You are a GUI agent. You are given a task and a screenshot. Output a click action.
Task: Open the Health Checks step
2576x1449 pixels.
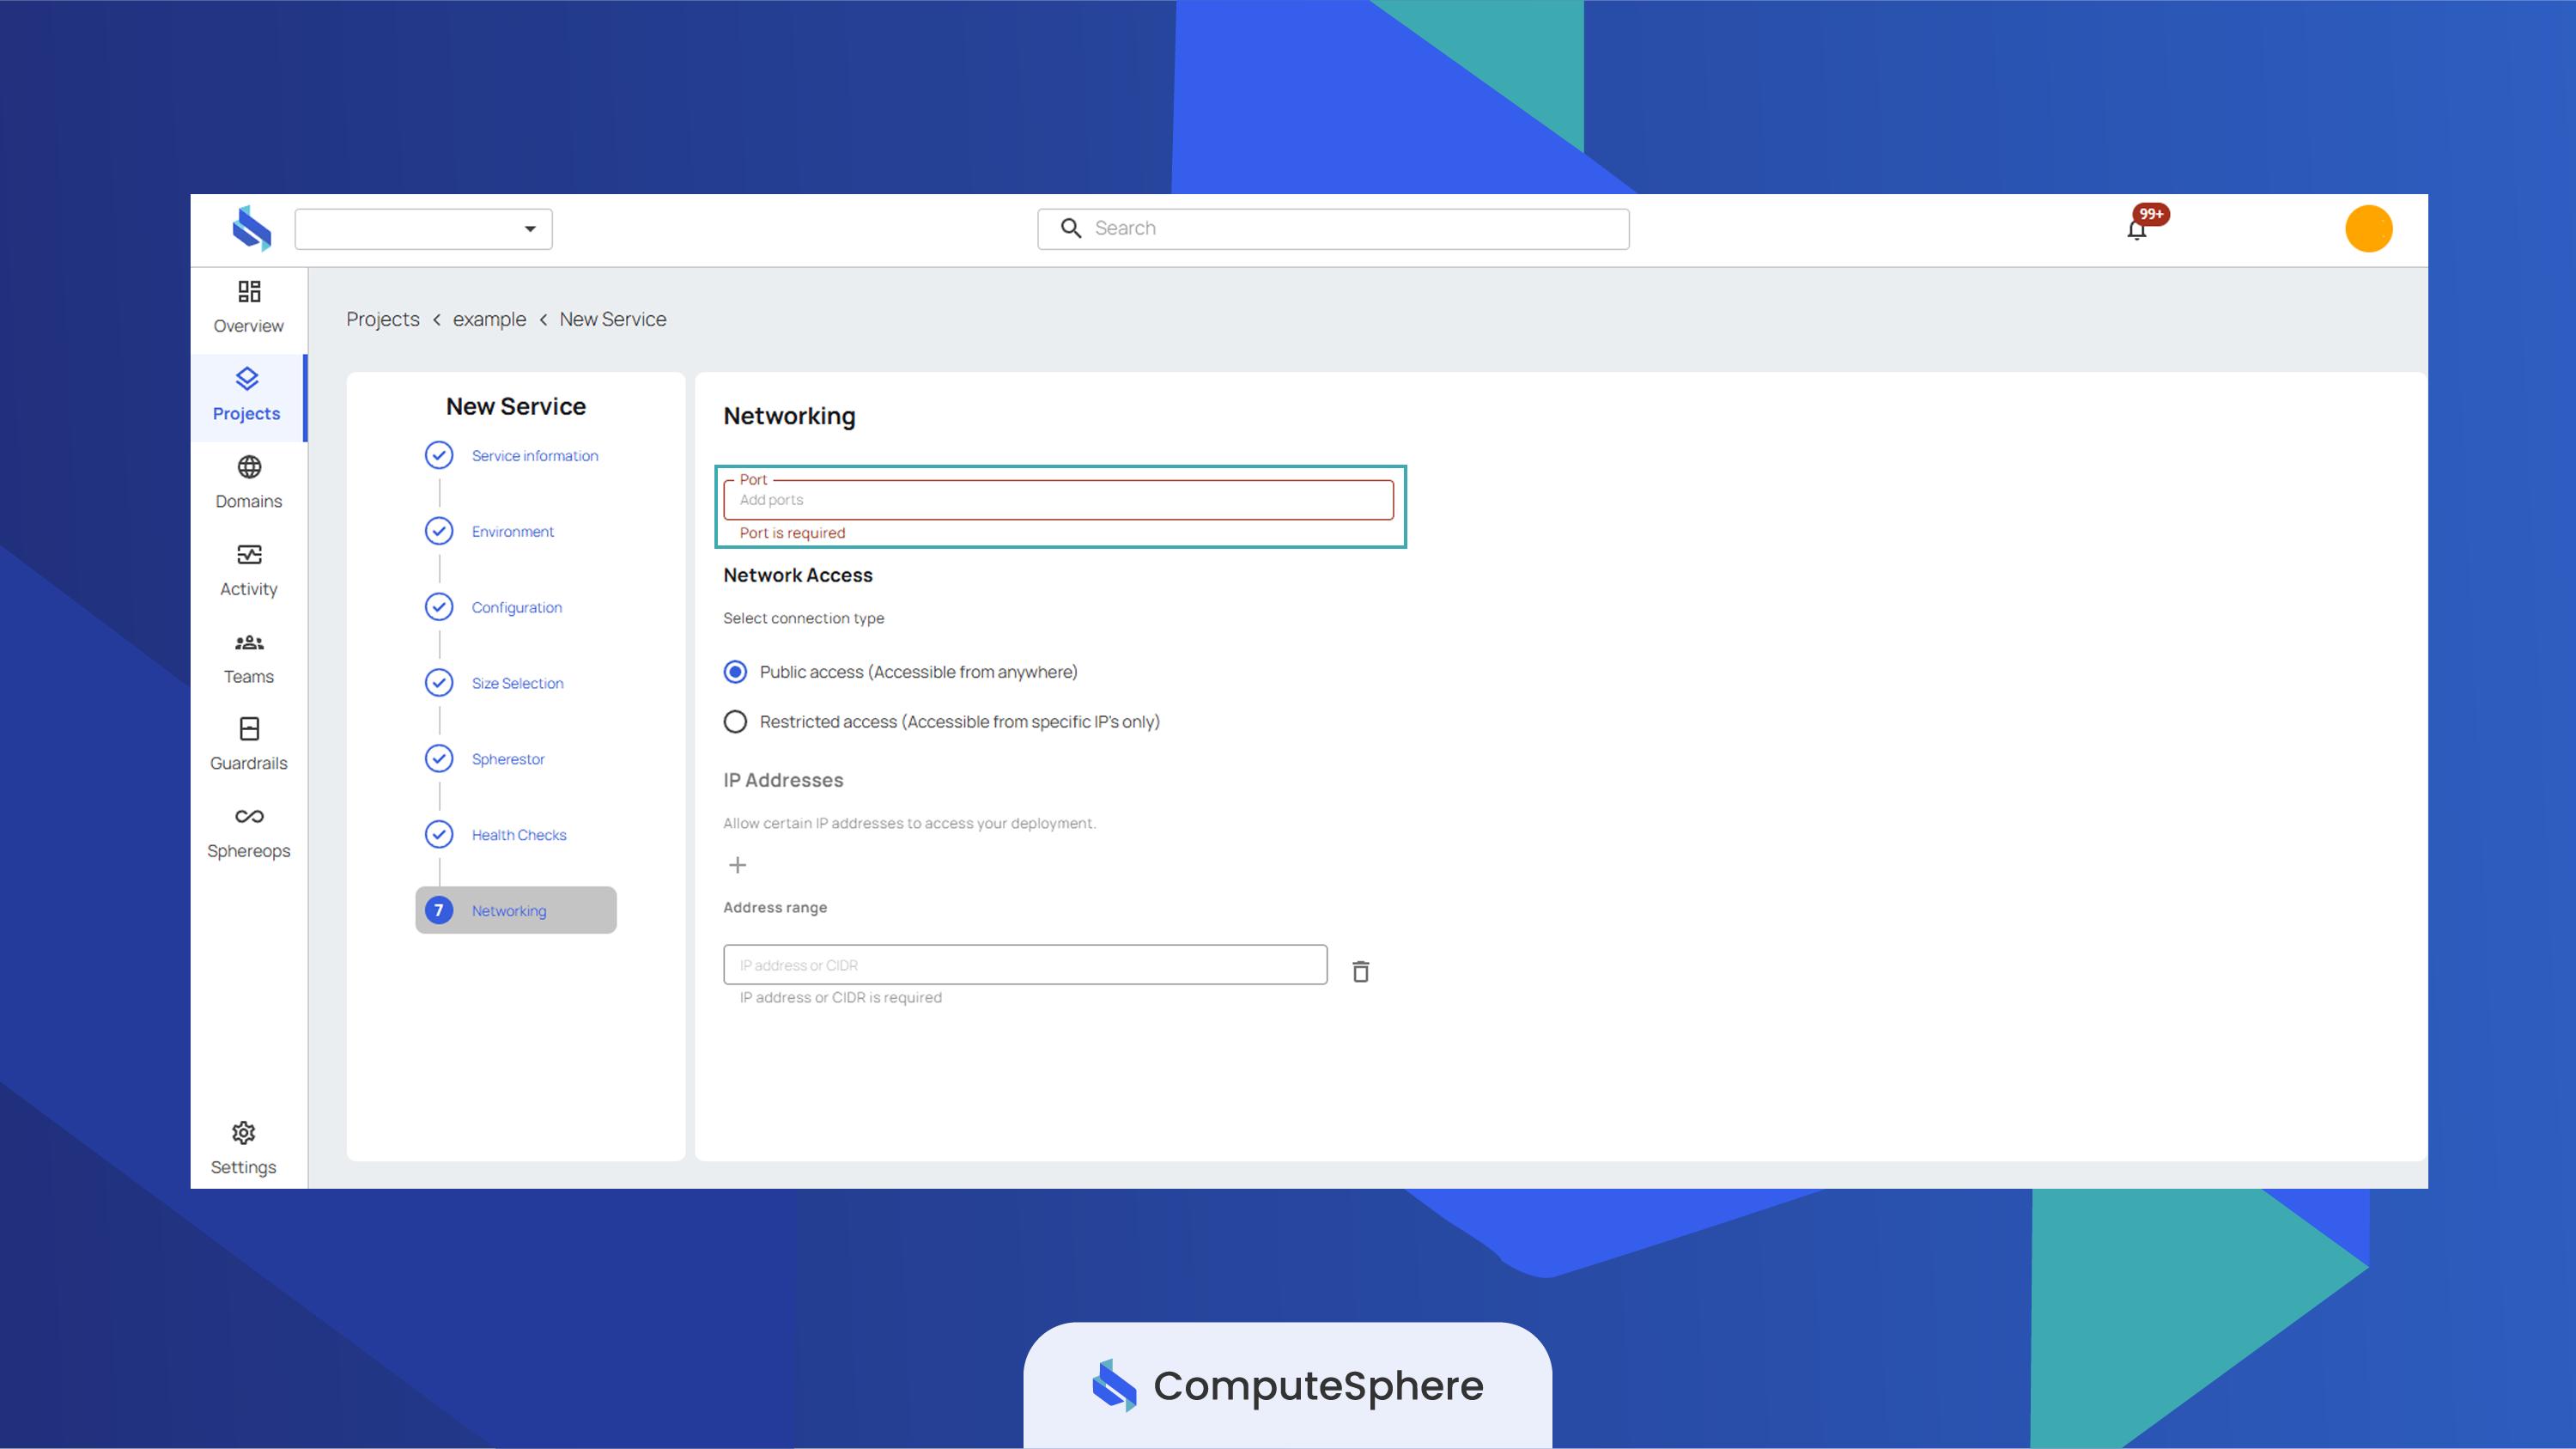coord(519,835)
